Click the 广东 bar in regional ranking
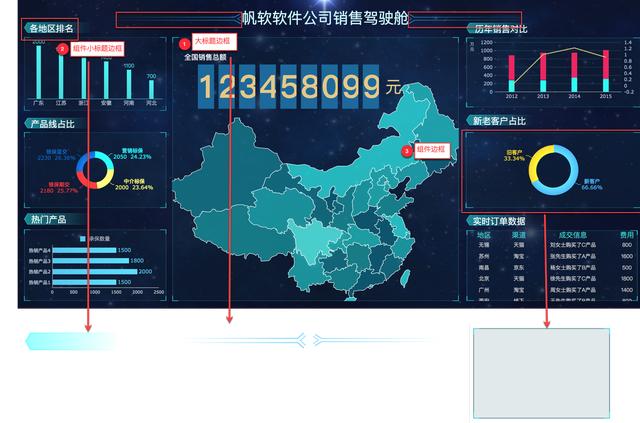The image size is (640, 423). coord(38,72)
